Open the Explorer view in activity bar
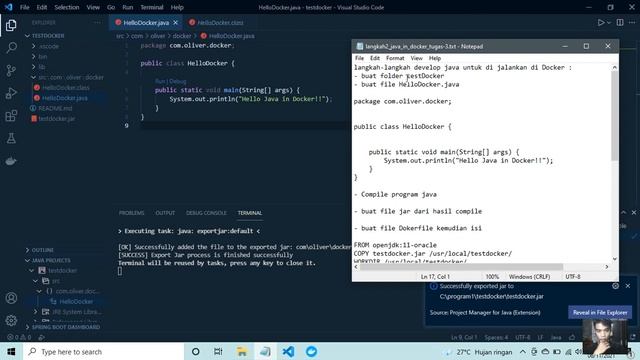The height and width of the screenshot is (360, 640). (11, 25)
